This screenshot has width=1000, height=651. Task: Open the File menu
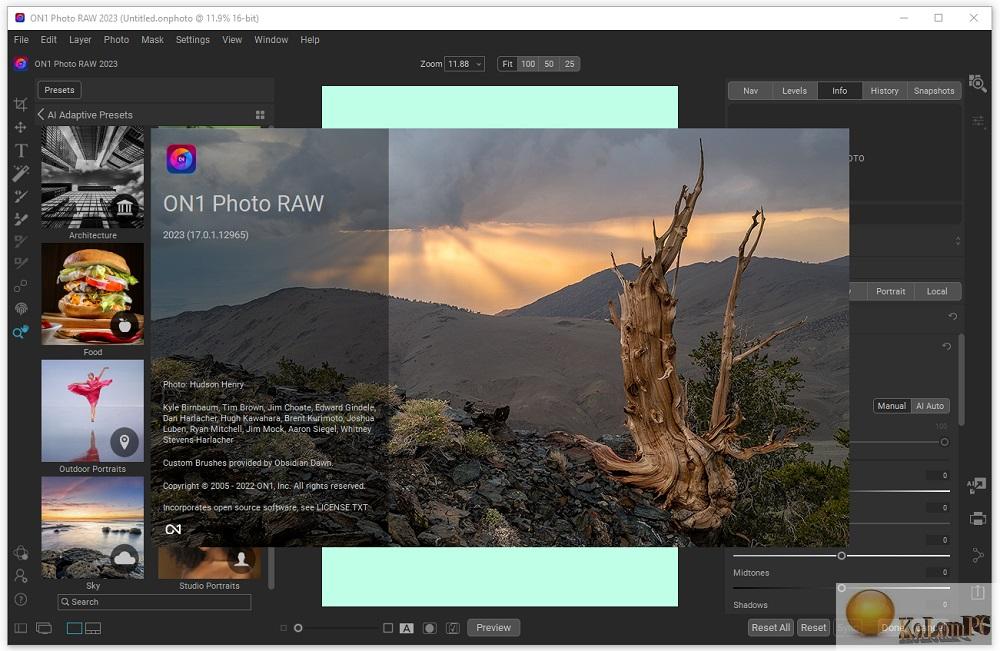pyautogui.click(x=21, y=40)
